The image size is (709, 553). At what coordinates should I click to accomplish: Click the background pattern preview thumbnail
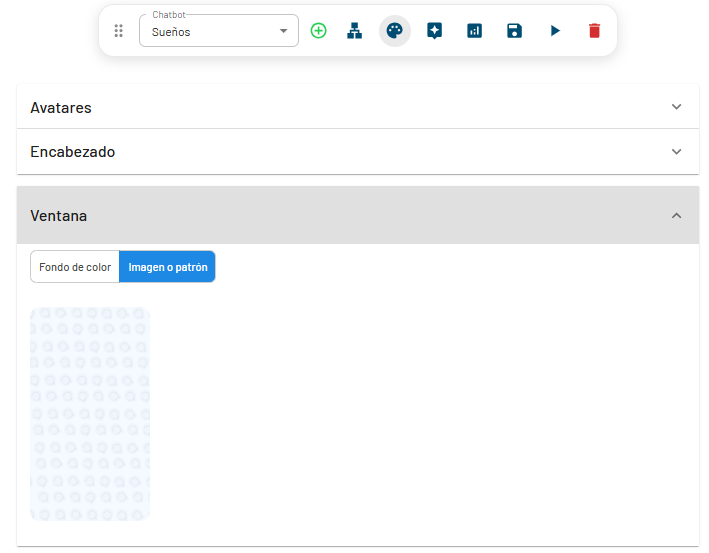click(x=90, y=414)
